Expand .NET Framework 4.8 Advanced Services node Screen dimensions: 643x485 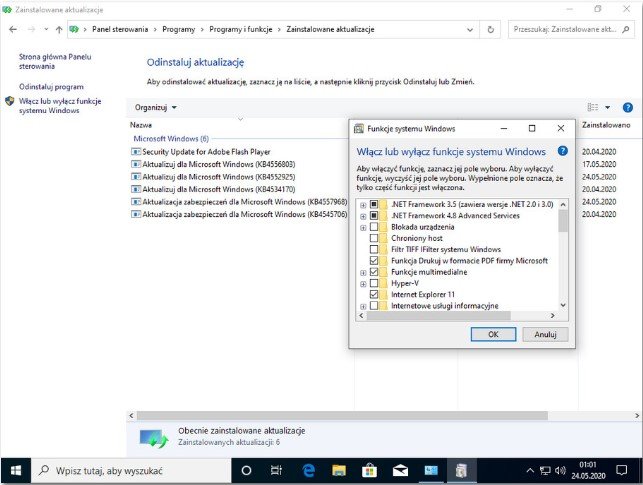[363, 216]
